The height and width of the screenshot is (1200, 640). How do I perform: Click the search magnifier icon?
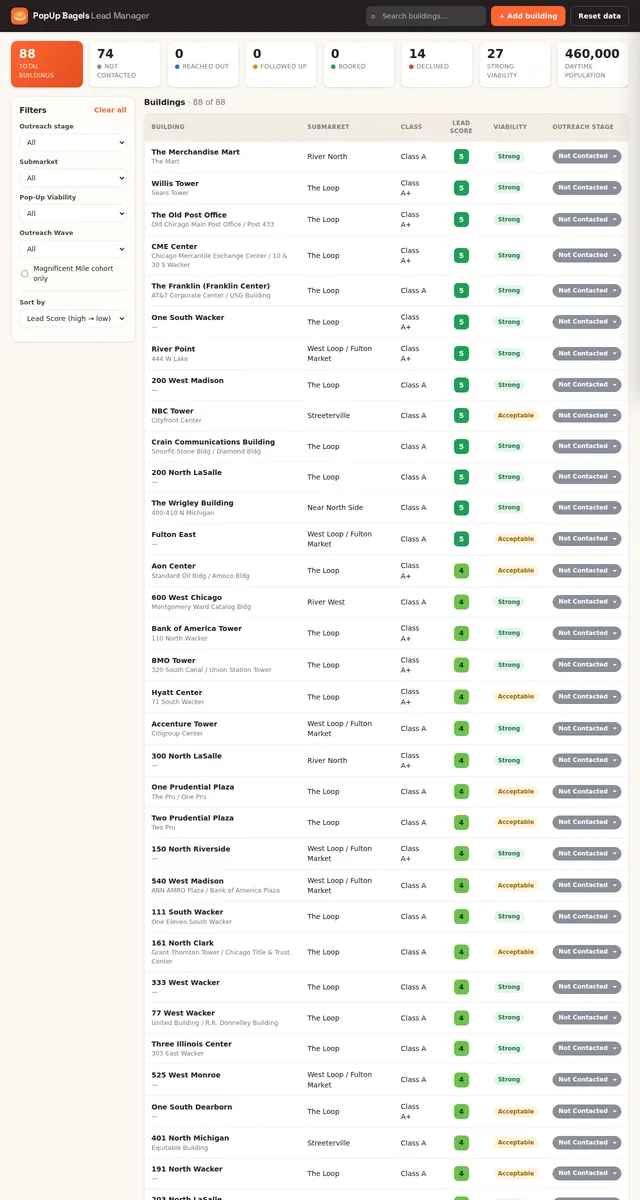tap(374, 16)
